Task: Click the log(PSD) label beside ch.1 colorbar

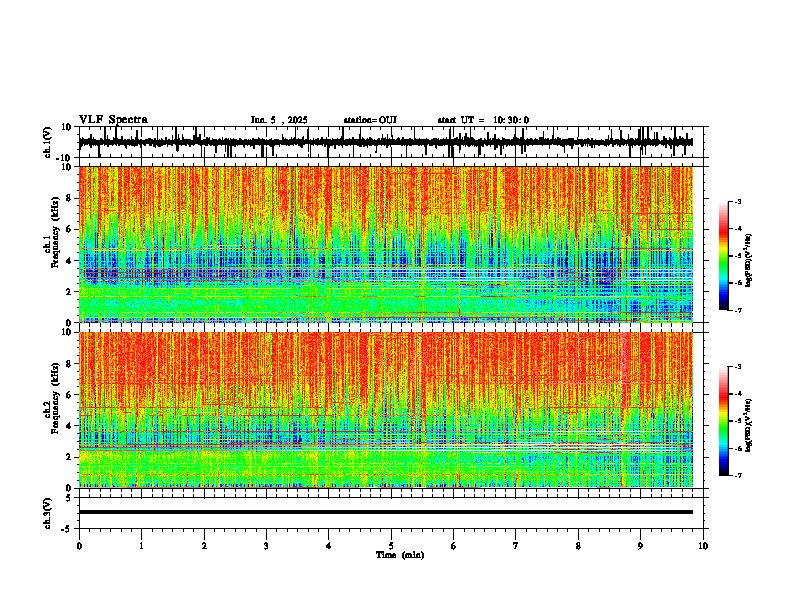Action: click(x=749, y=260)
